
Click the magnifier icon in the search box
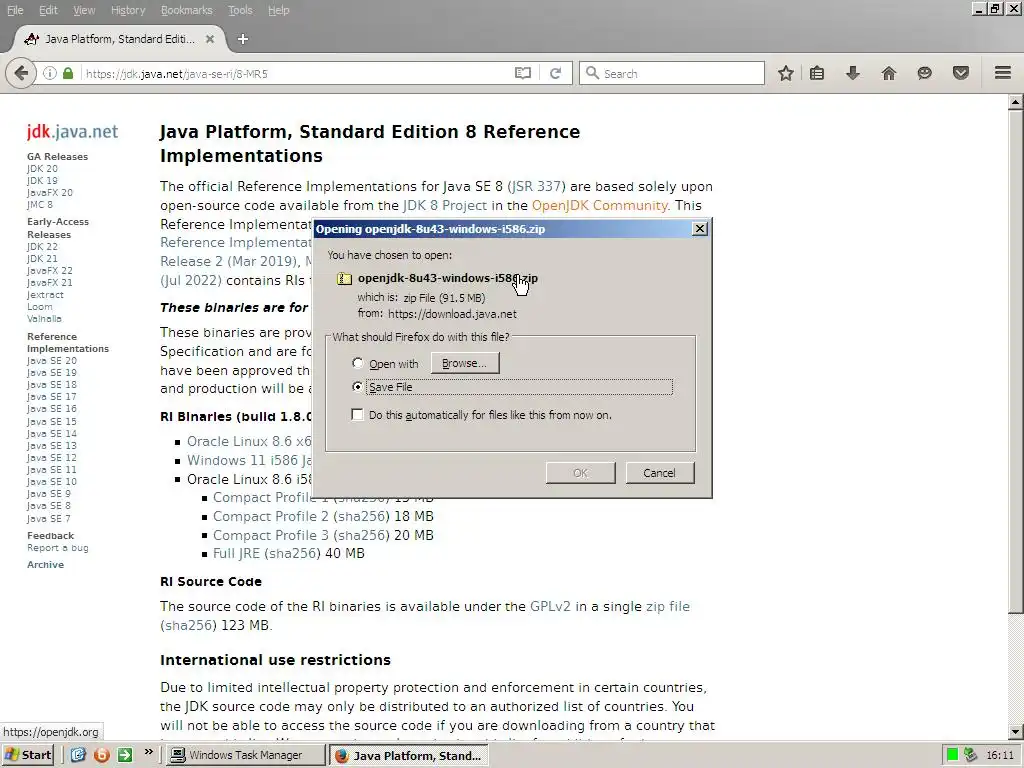tap(592, 73)
